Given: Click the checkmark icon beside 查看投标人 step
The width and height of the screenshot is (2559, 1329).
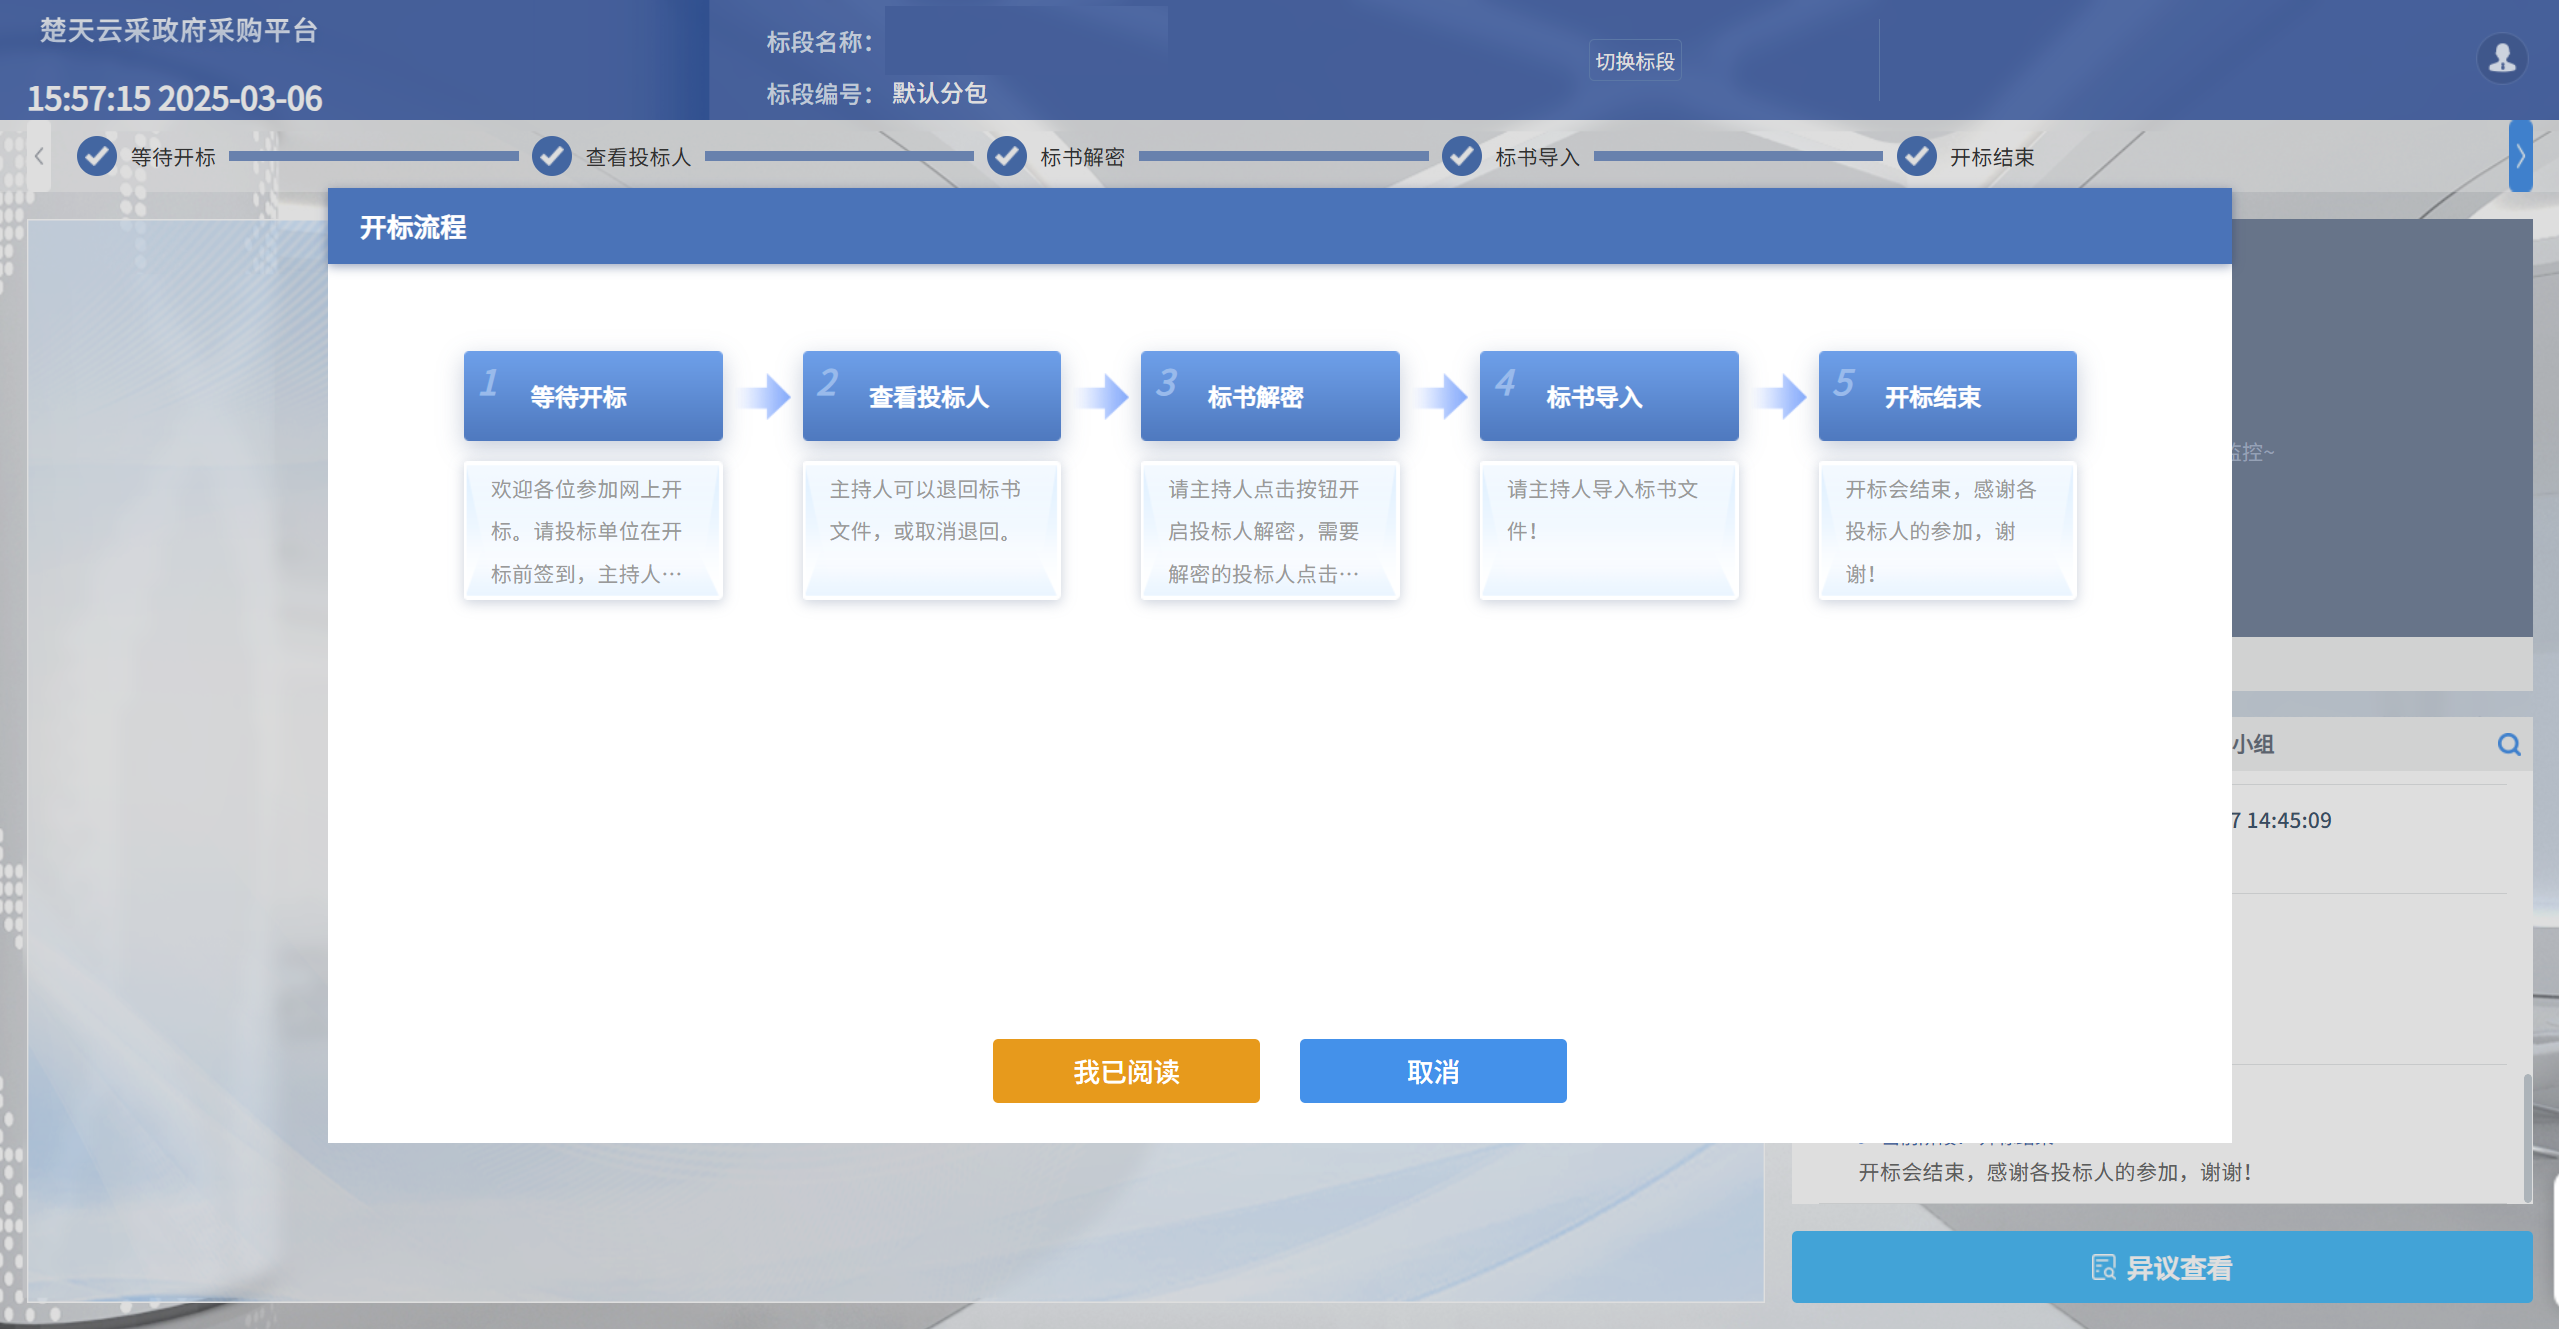Looking at the screenshot, I should (x=551, y=156).
